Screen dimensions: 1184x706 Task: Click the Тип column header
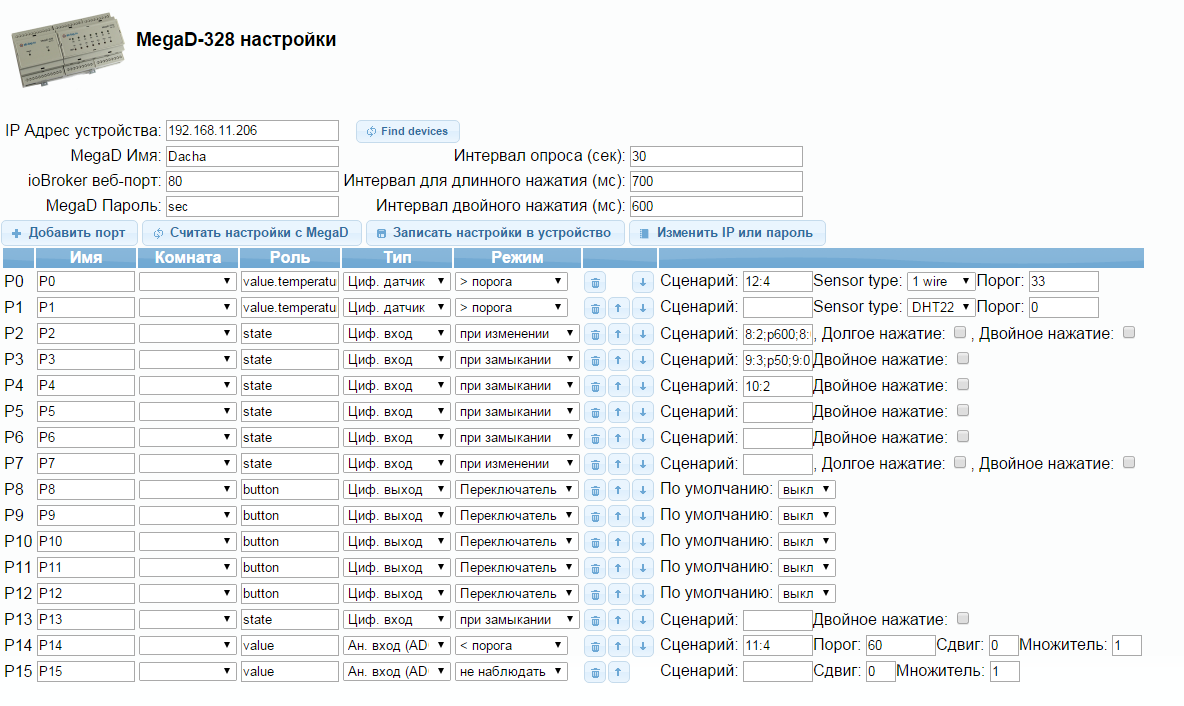(397, 257)
